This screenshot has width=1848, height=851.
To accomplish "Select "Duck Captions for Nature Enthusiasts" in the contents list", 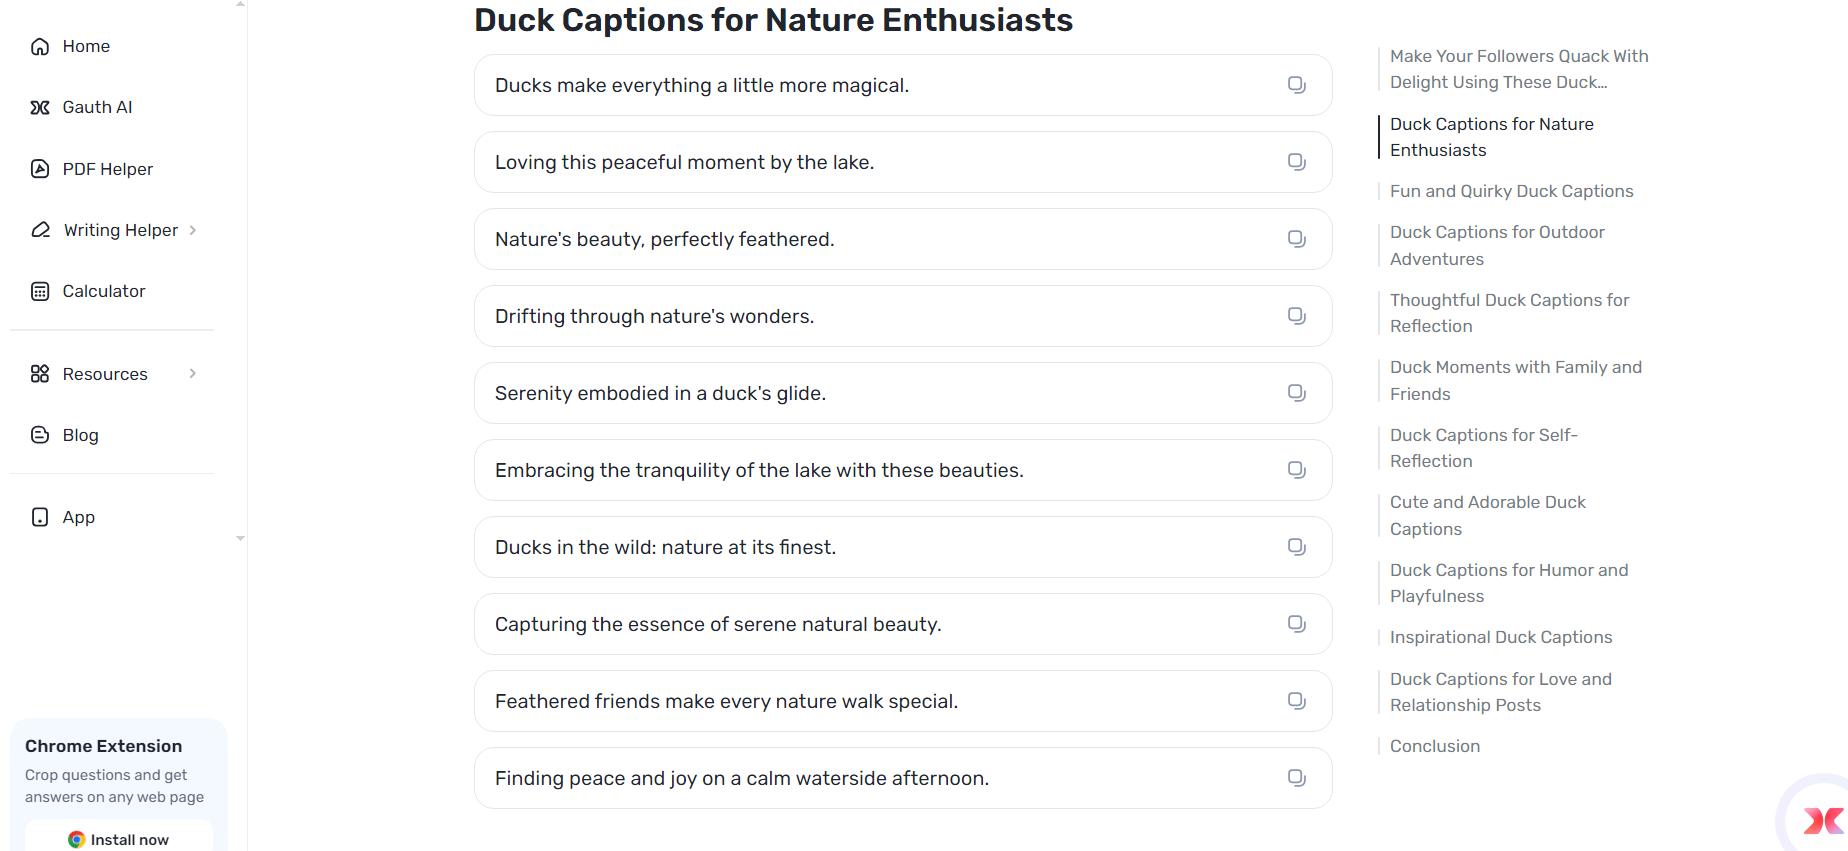I will (x=1492, y=137).
